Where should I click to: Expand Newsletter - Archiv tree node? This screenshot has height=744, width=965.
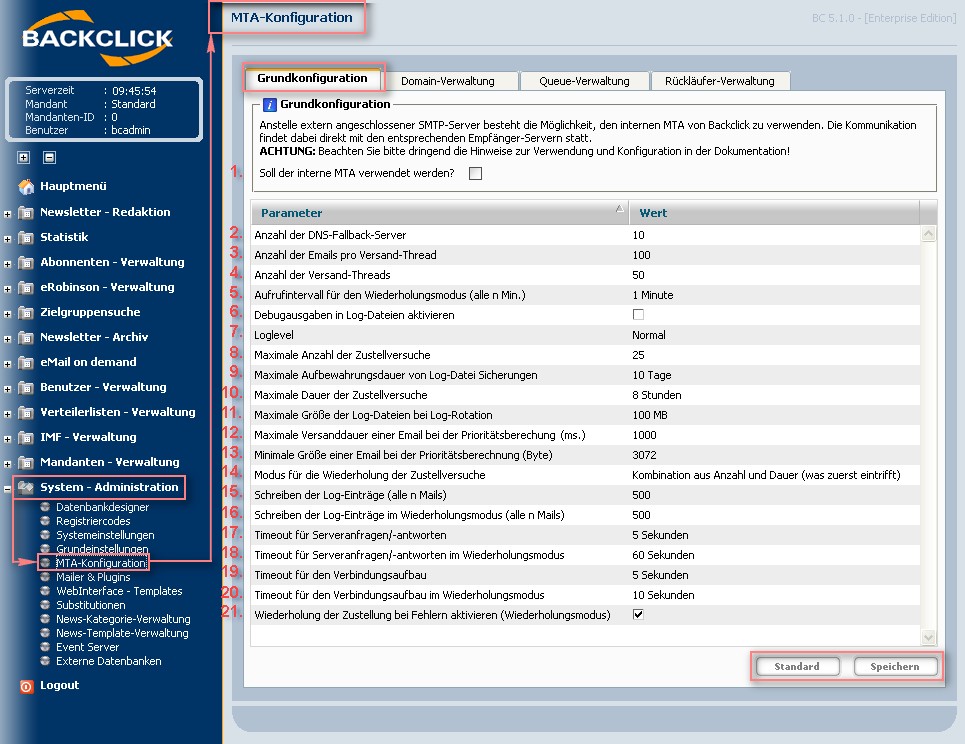click(x=7, y=339)
